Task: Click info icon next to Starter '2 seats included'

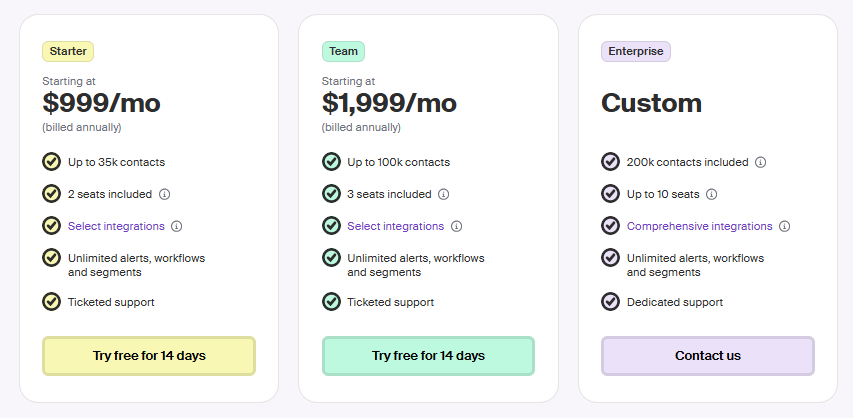Action: click(164, 194)
